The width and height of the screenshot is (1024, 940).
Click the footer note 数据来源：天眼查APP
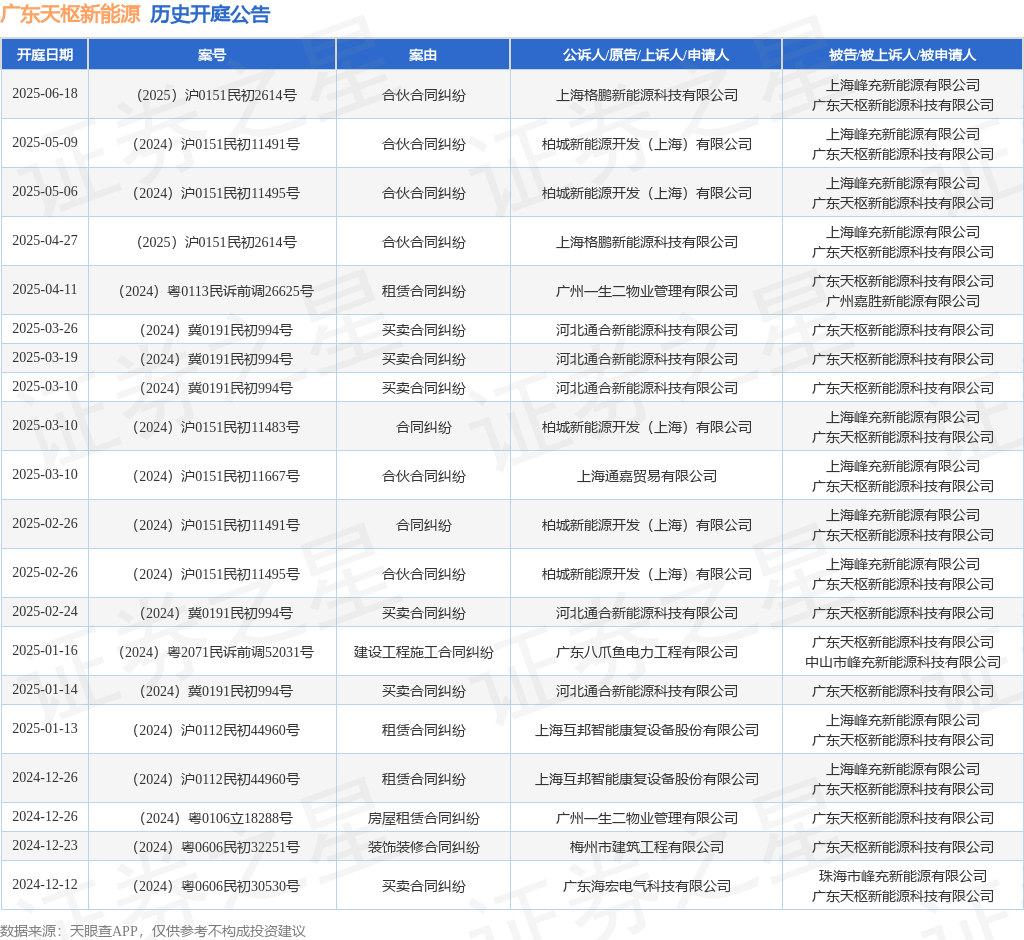69,931
